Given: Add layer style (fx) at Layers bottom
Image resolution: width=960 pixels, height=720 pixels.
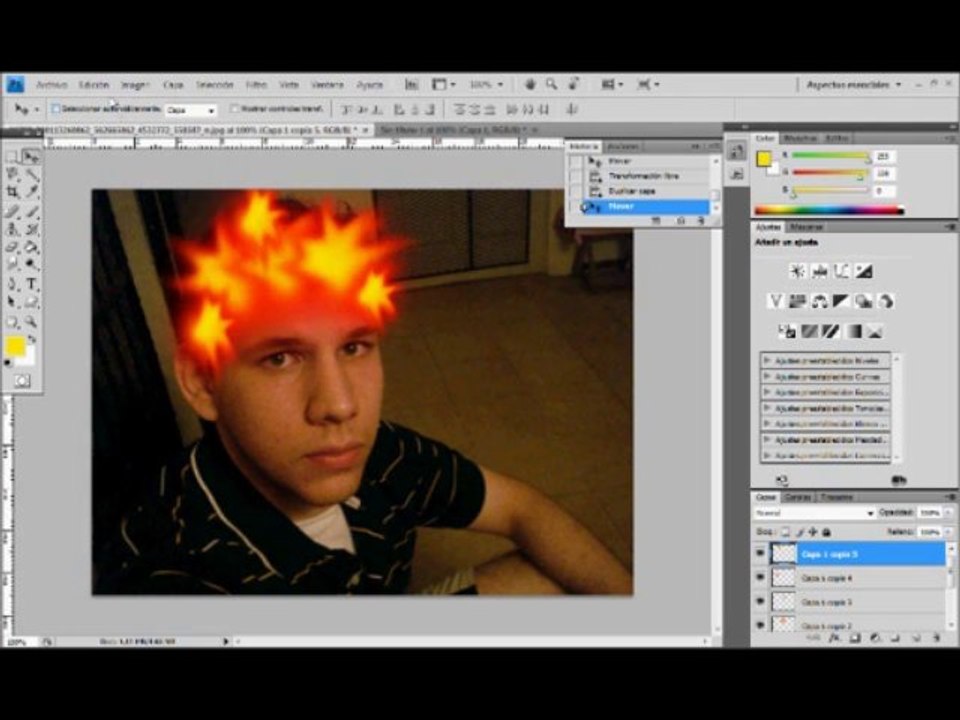Looking at the screenshot, I should point(834,638).
